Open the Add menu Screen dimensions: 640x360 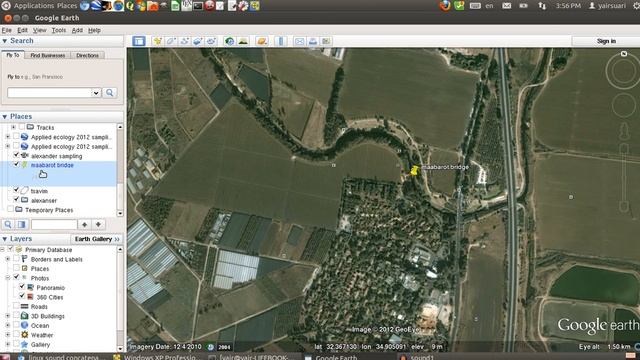pyautogui.click(x=77, y=30)
